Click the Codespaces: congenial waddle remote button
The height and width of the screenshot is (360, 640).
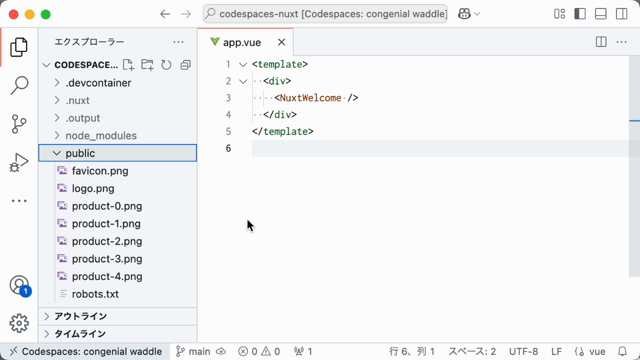tap(86, 351)
